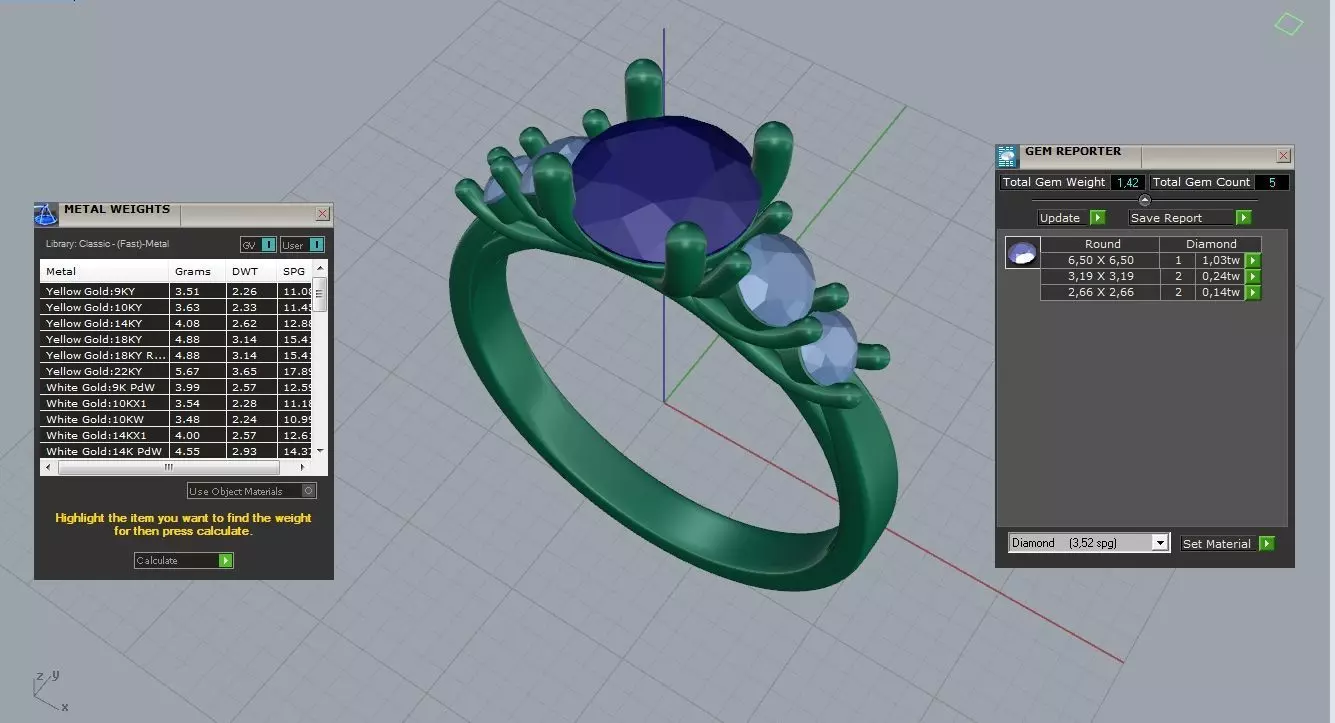Select the 3,19 X 3,19 gem size cell
This screenshot has width=1335, height=723.
pyautogui.click(x=1100, y=277)
